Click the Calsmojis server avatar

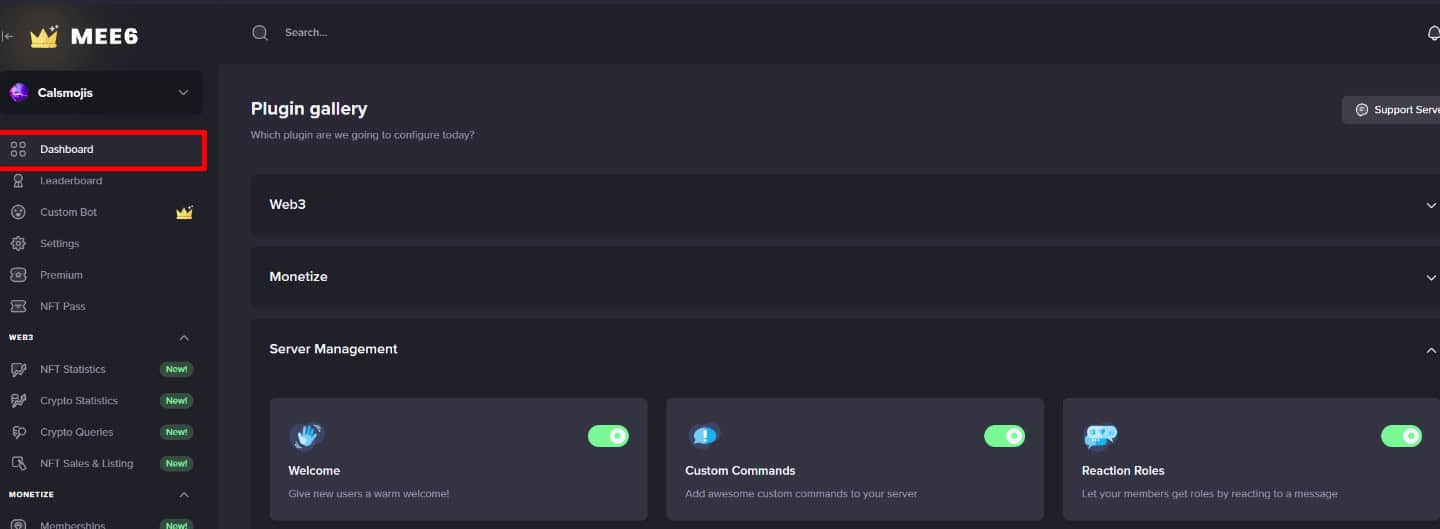[x=18, y=93]
